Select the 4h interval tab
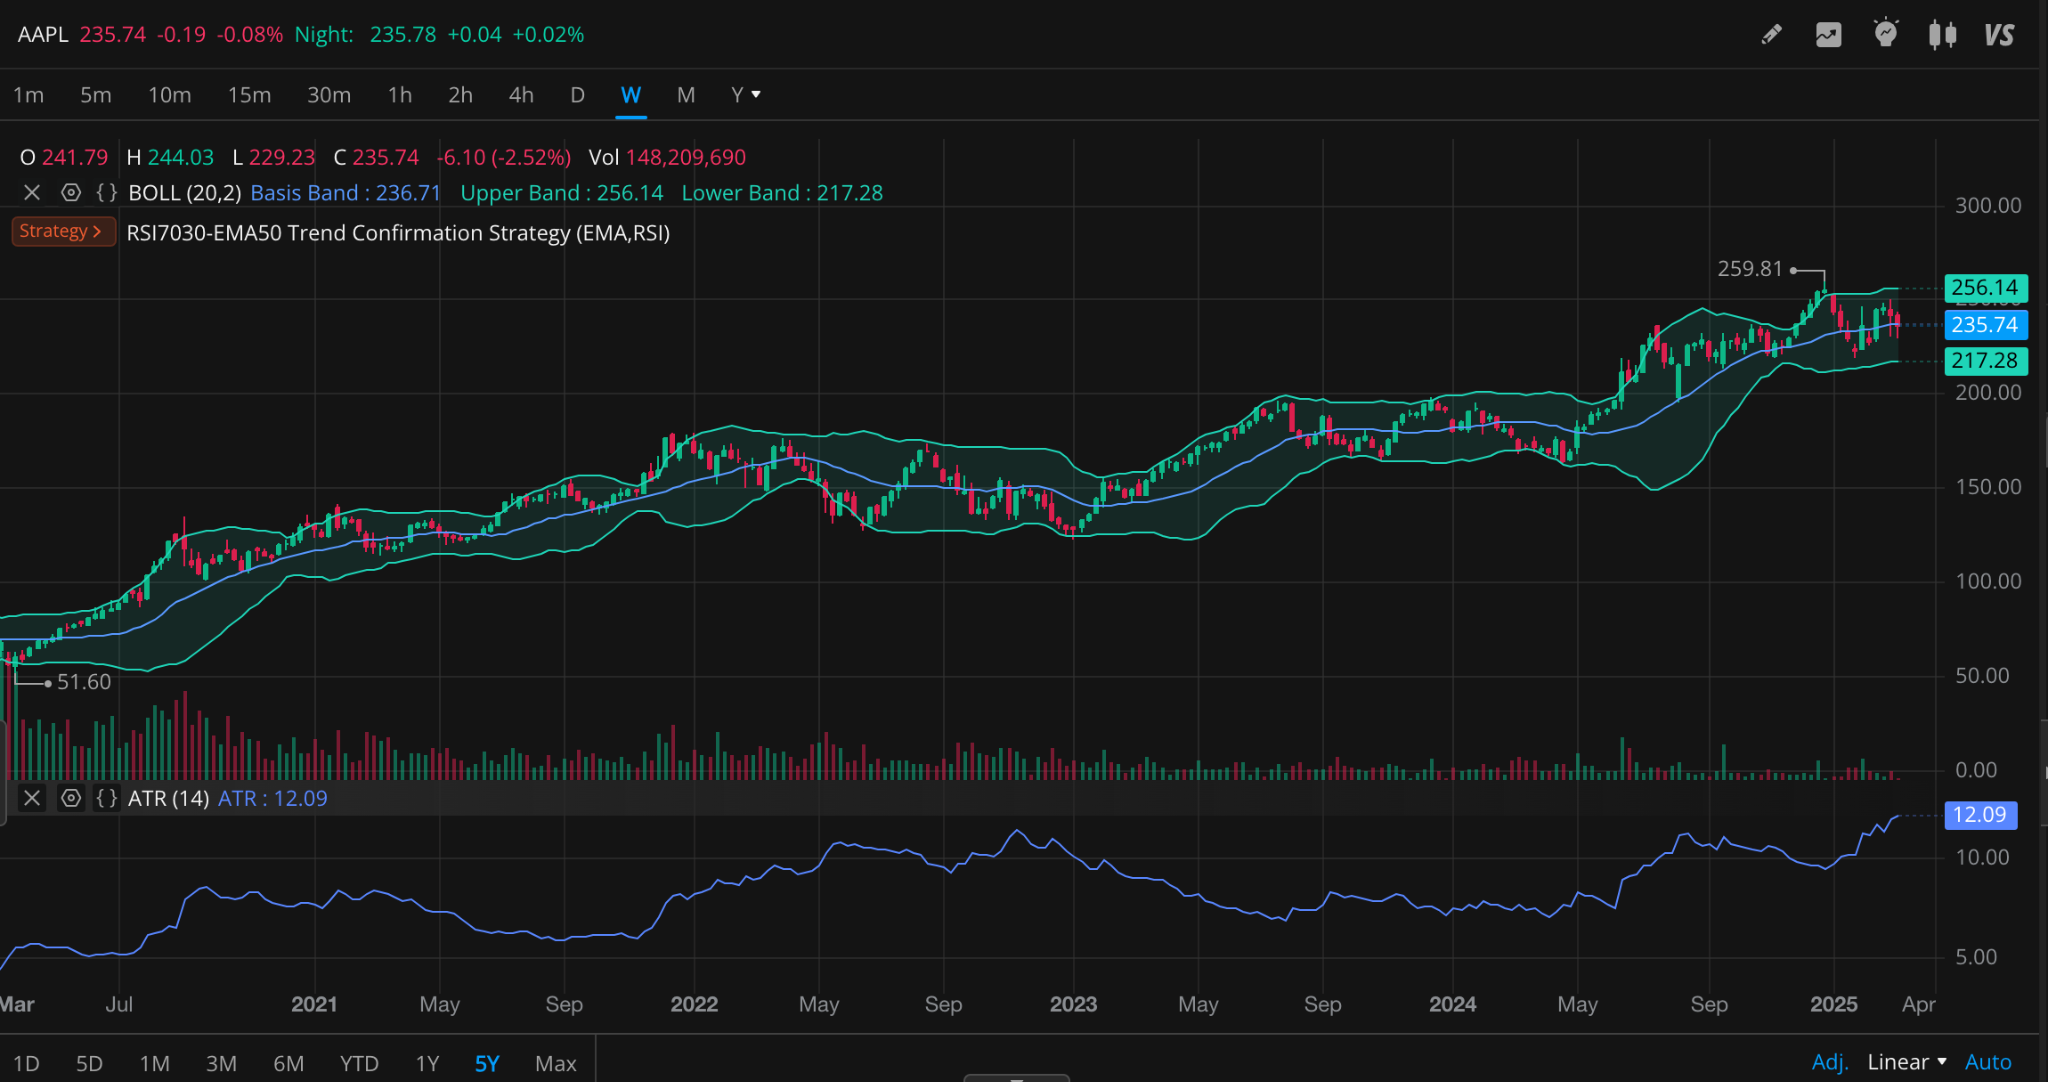 pos(521,94)
